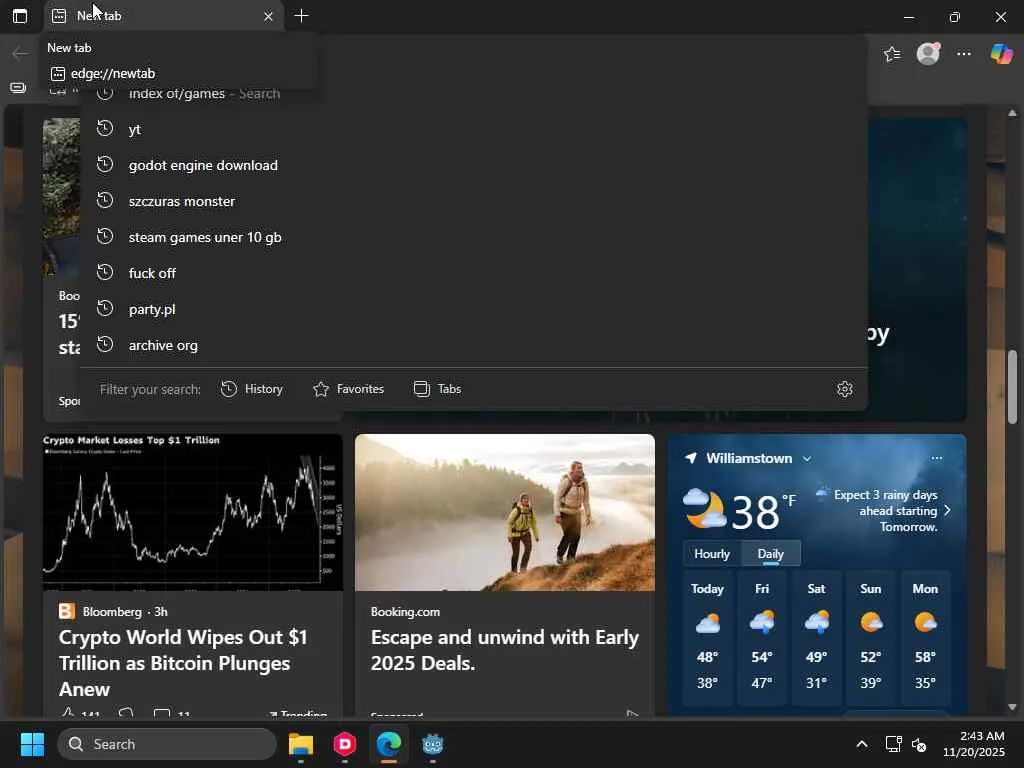Viewport: 1024px width, 768px height.
Task: Open the red D app on taskbar
Action: coord(345,744)
